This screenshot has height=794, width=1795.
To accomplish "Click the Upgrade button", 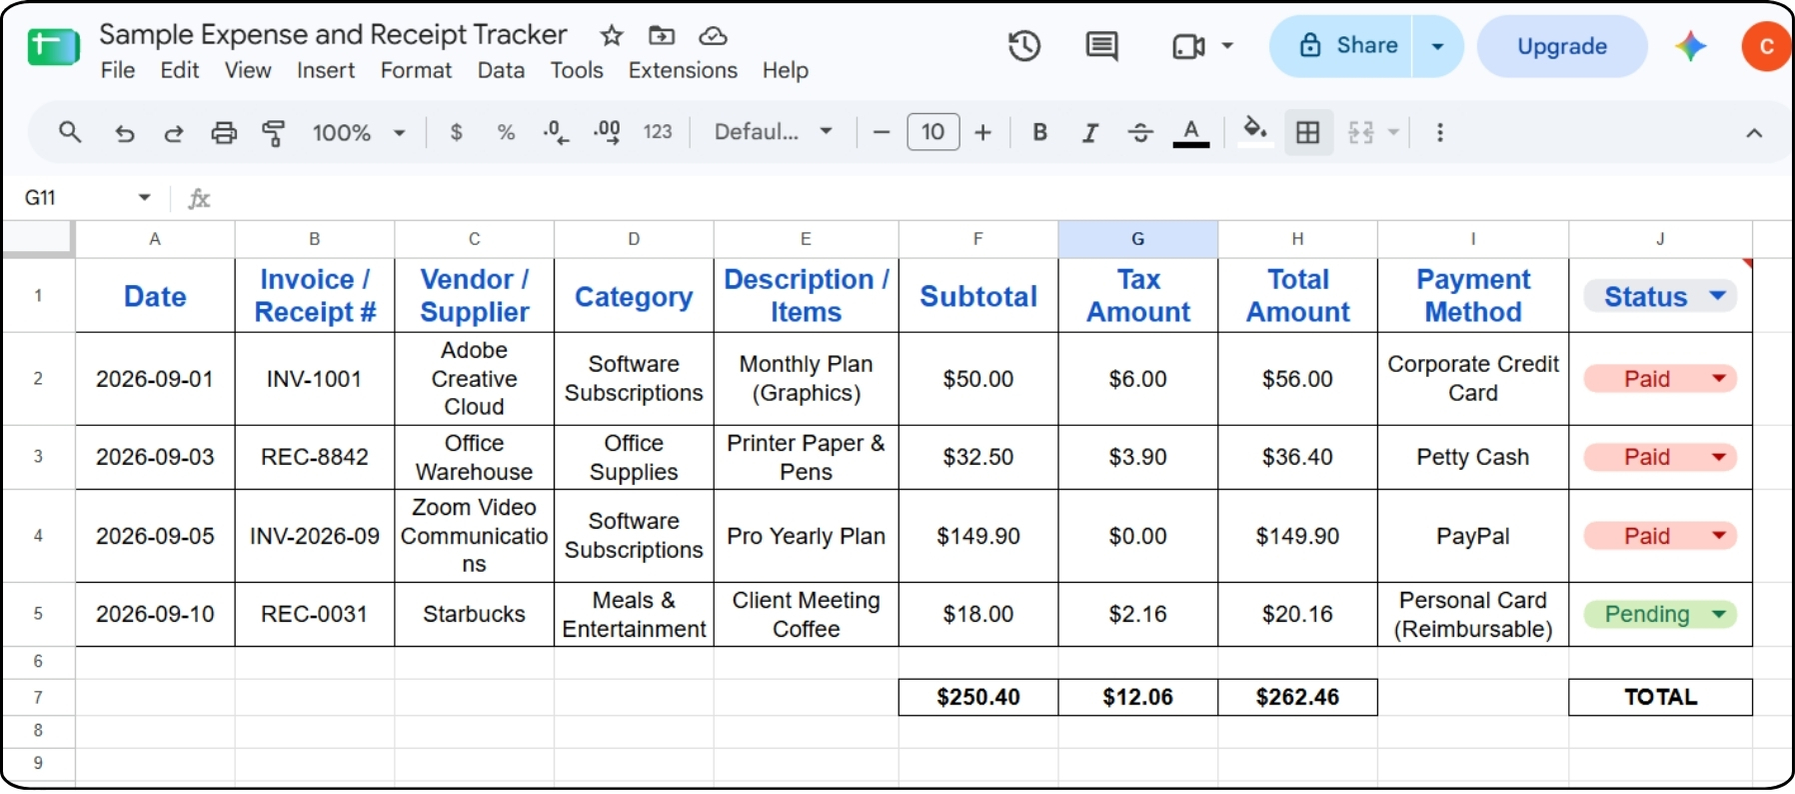I will [1562, 46].
